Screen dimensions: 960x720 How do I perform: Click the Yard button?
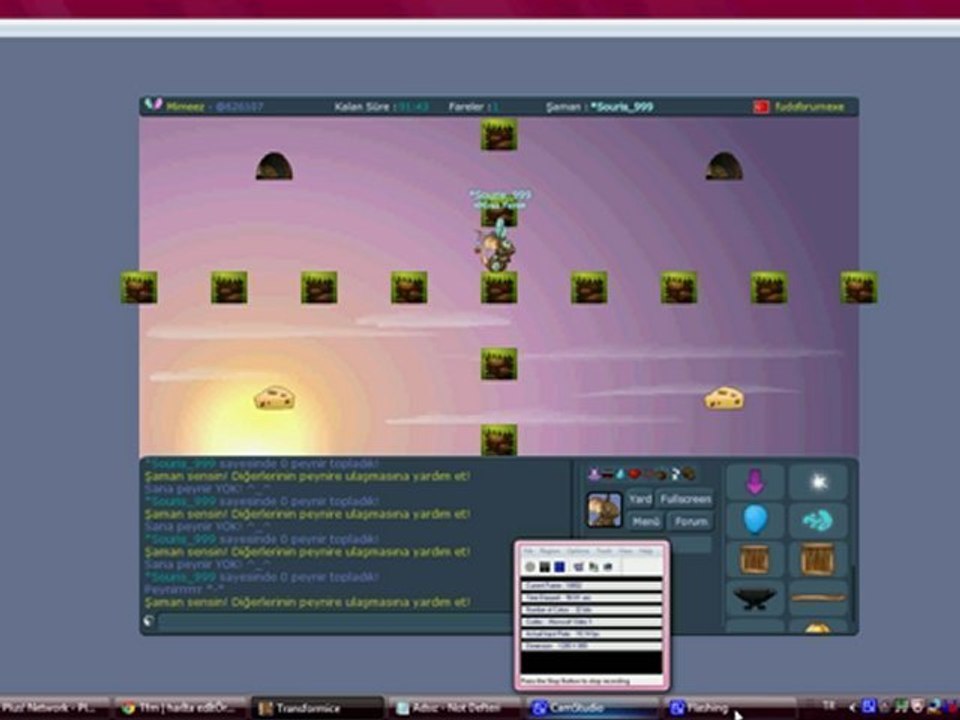pos(640,499)
